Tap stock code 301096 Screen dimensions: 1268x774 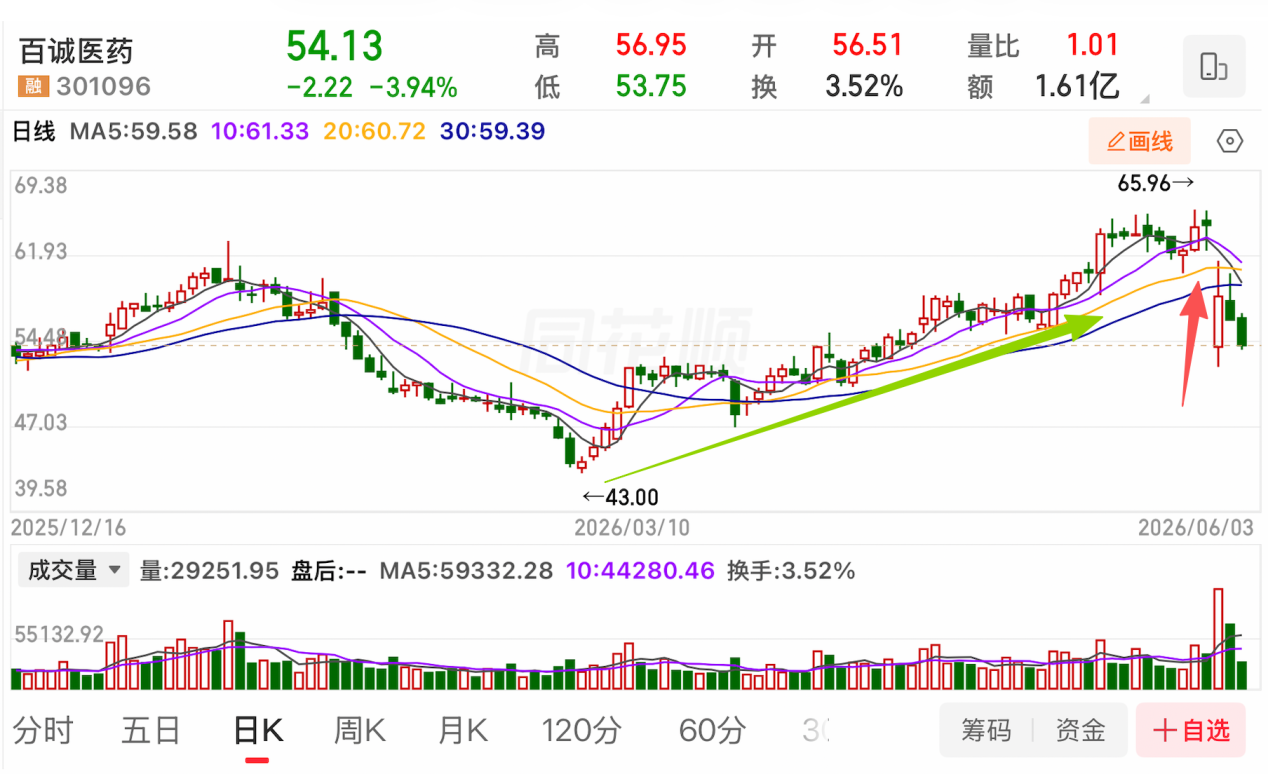click(x=103, y=87)
